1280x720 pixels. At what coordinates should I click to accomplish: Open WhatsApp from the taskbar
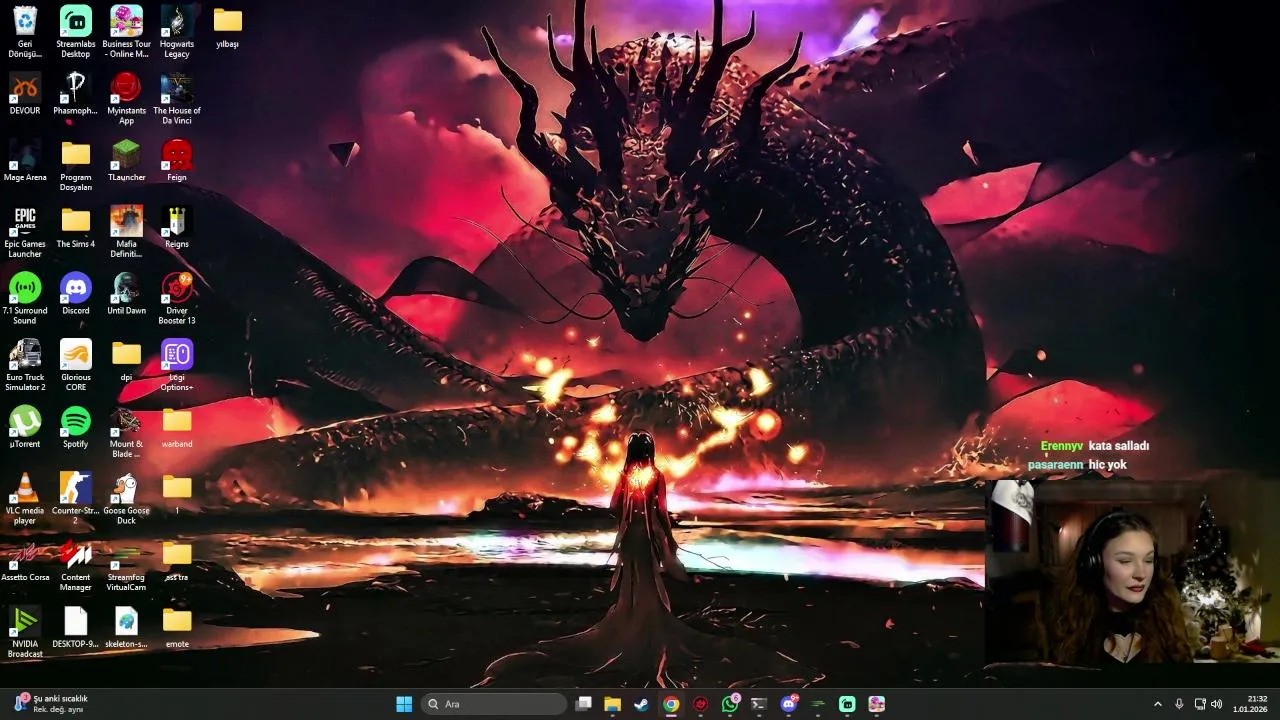(x=730, y=704)
